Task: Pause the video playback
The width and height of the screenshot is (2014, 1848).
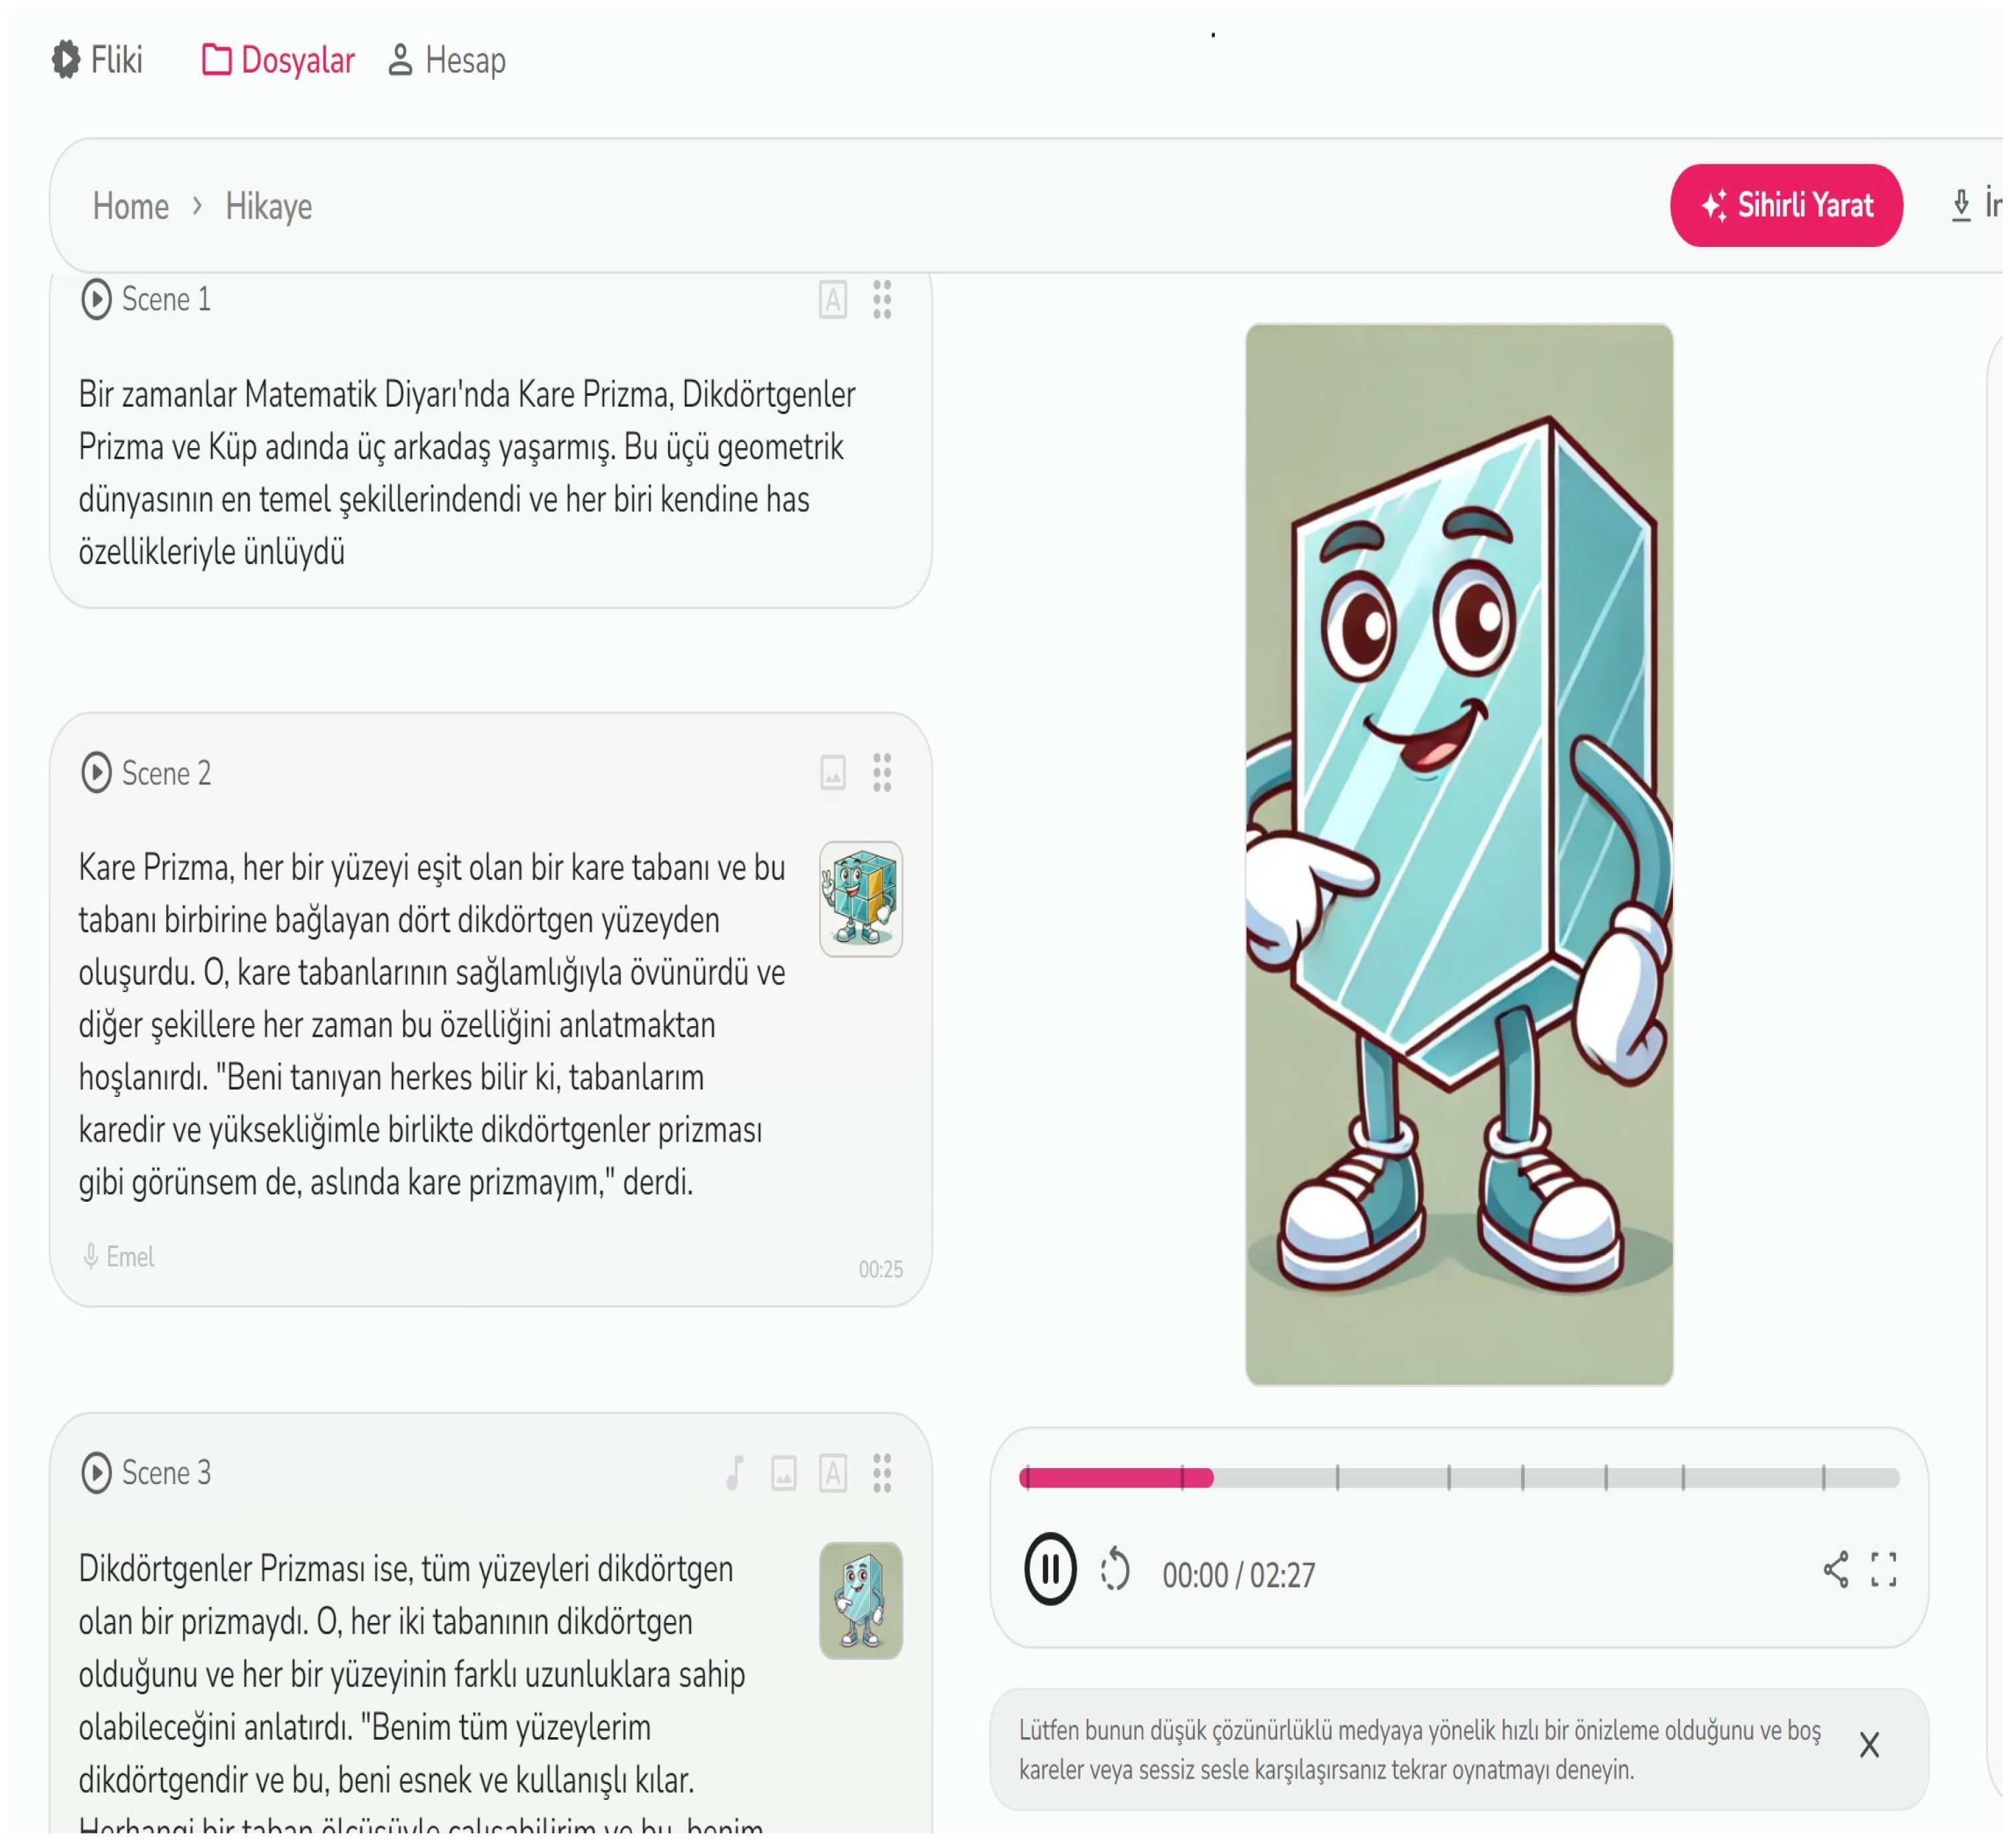Action: (x=1050, y=1570)
